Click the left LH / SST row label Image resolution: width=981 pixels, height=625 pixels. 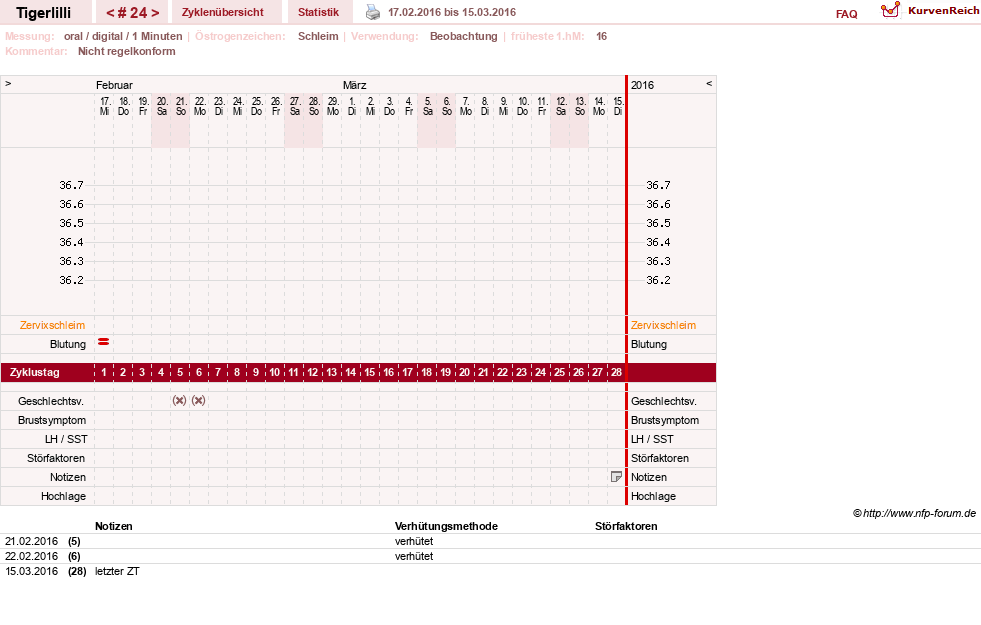pos(66,439)
